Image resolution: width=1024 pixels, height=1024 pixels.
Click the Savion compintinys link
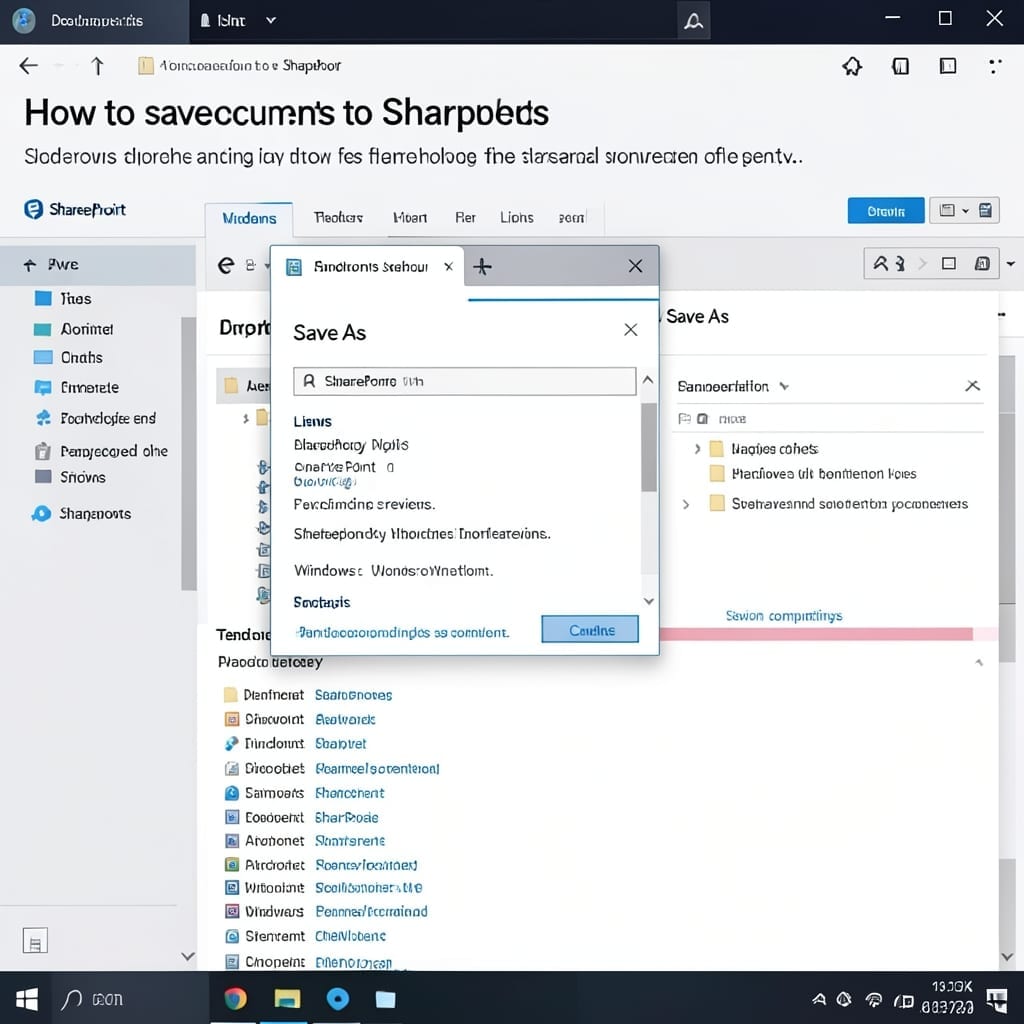[x=784, y=615]
